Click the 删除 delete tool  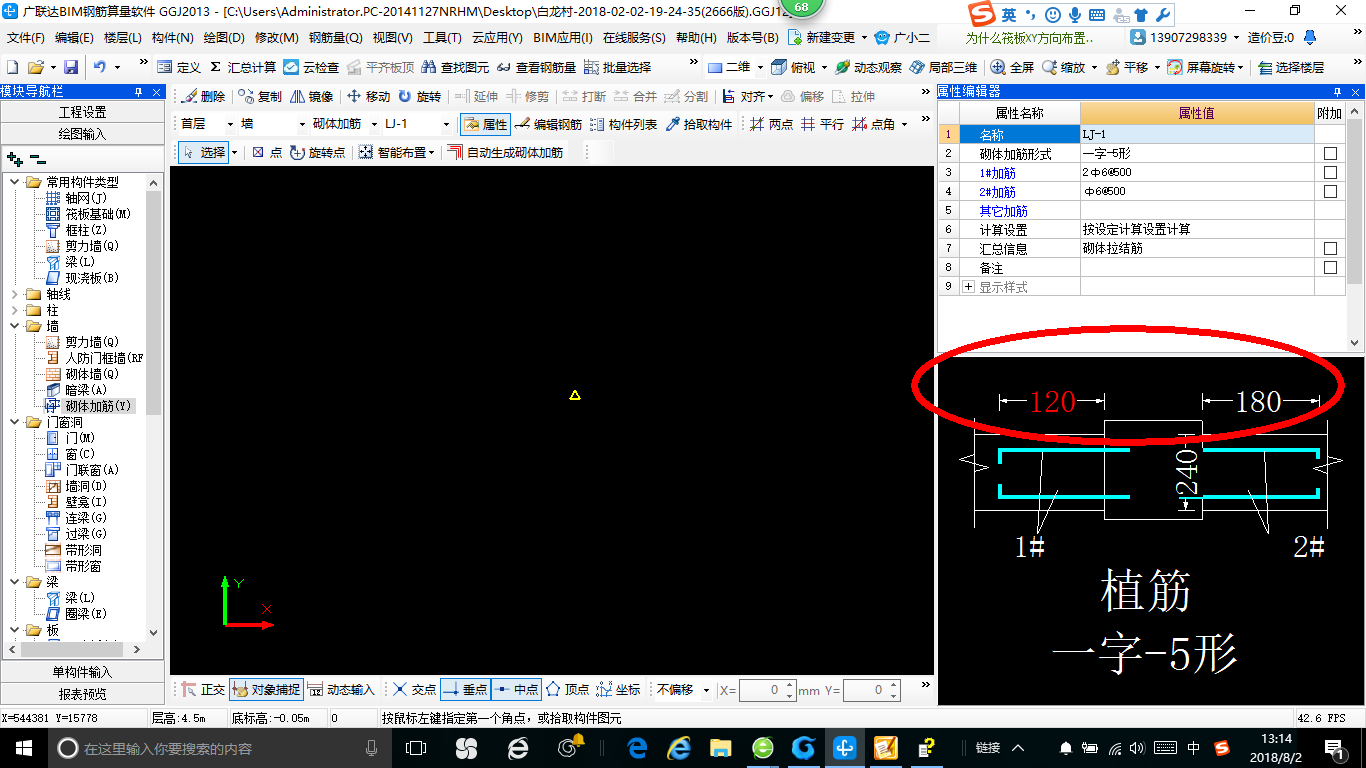pyautogui.click(x=203, y=97)
